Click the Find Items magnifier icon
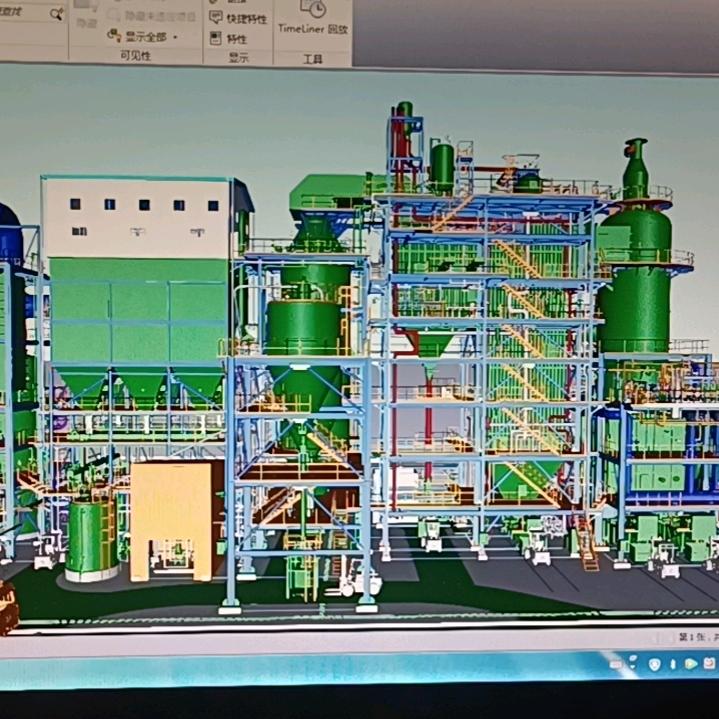 (56, 14)
